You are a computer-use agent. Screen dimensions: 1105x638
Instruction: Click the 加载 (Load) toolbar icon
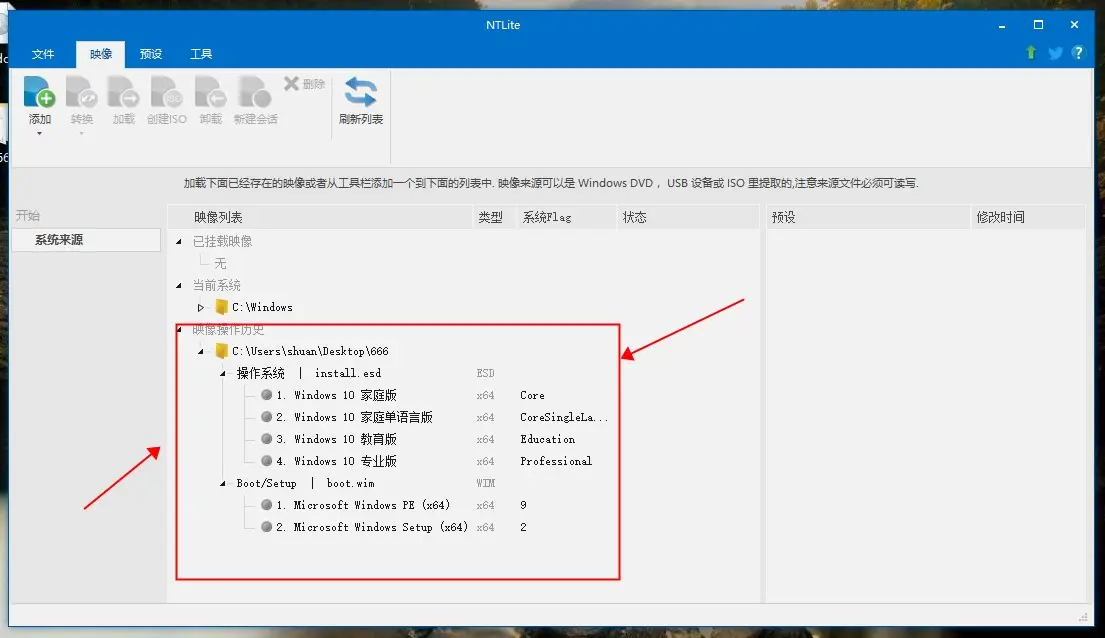(x=124, y=92)
